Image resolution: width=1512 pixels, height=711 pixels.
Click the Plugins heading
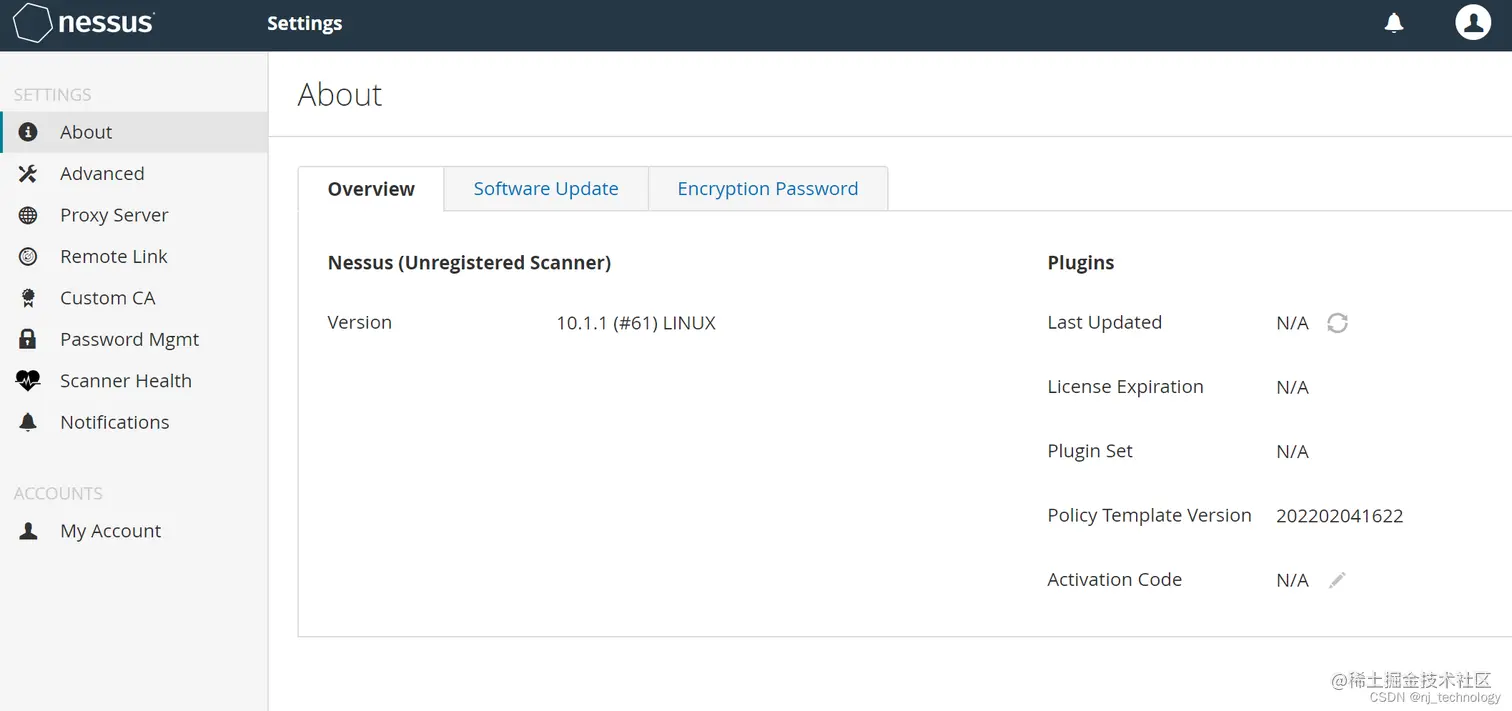1081,263
